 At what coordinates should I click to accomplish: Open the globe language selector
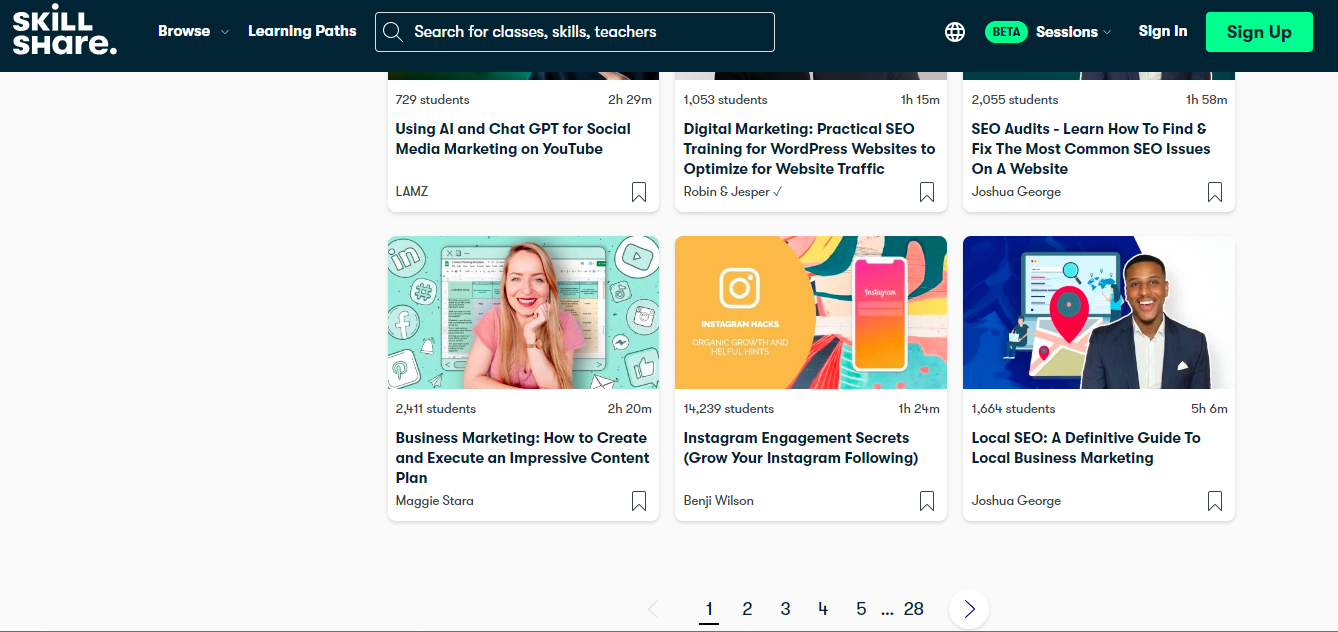pos(955,32)
